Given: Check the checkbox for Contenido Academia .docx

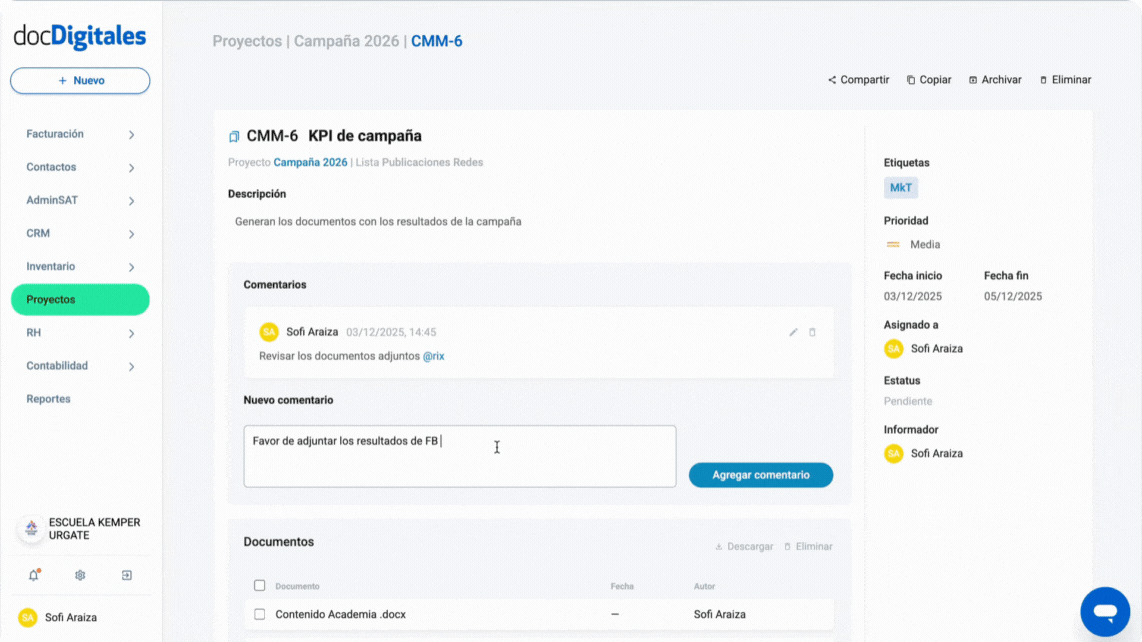Looking at the screenshot, I should [x=260, y=614].
